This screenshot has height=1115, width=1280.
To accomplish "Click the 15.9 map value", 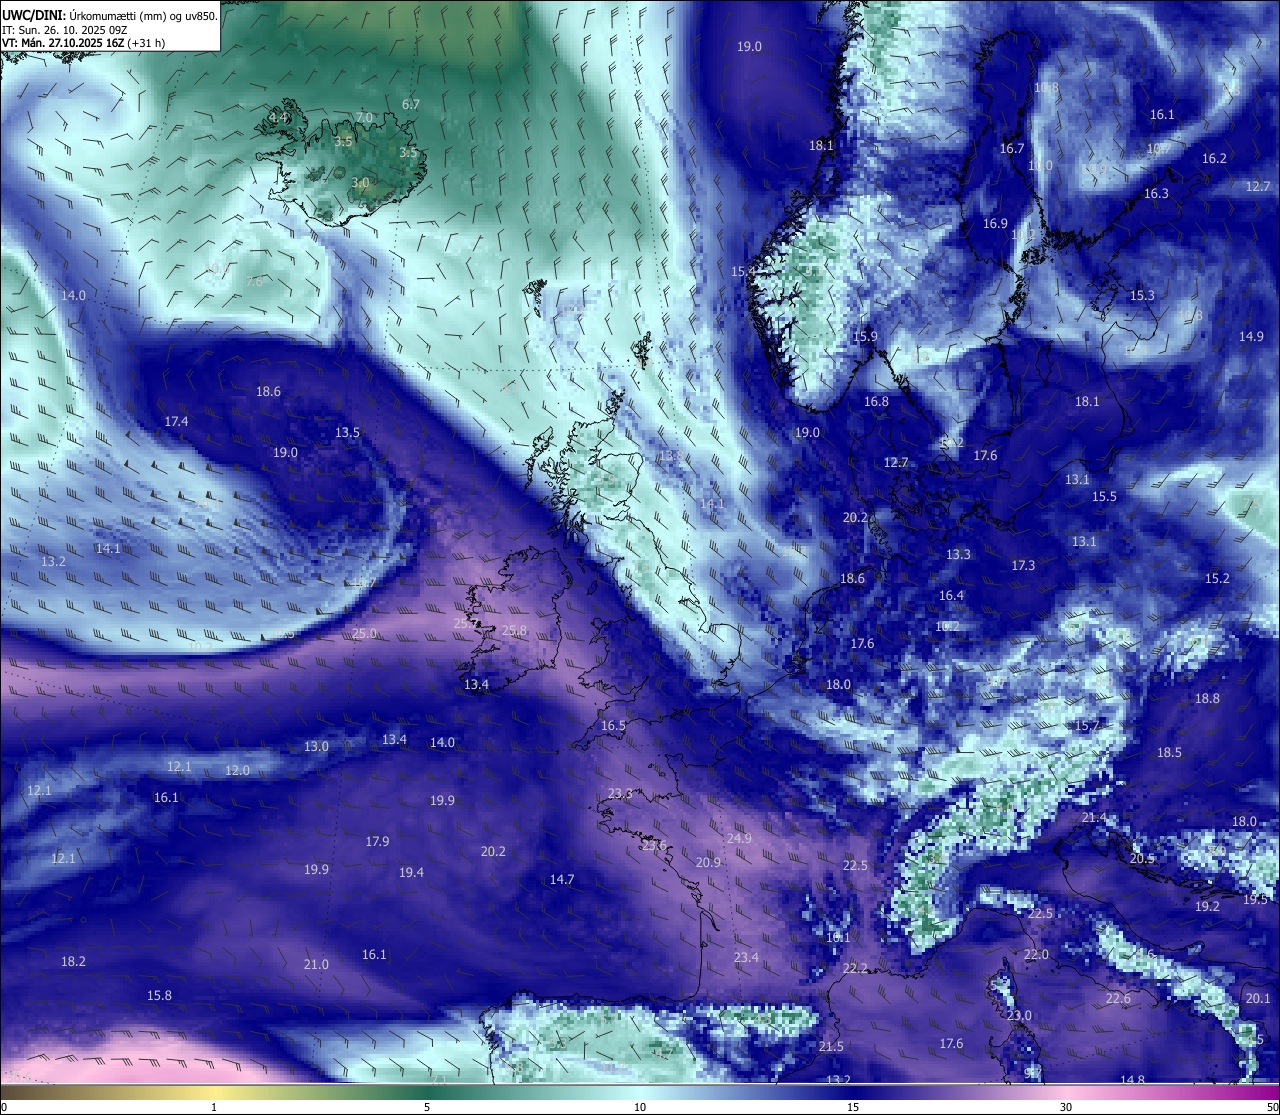I will [865, 336].
